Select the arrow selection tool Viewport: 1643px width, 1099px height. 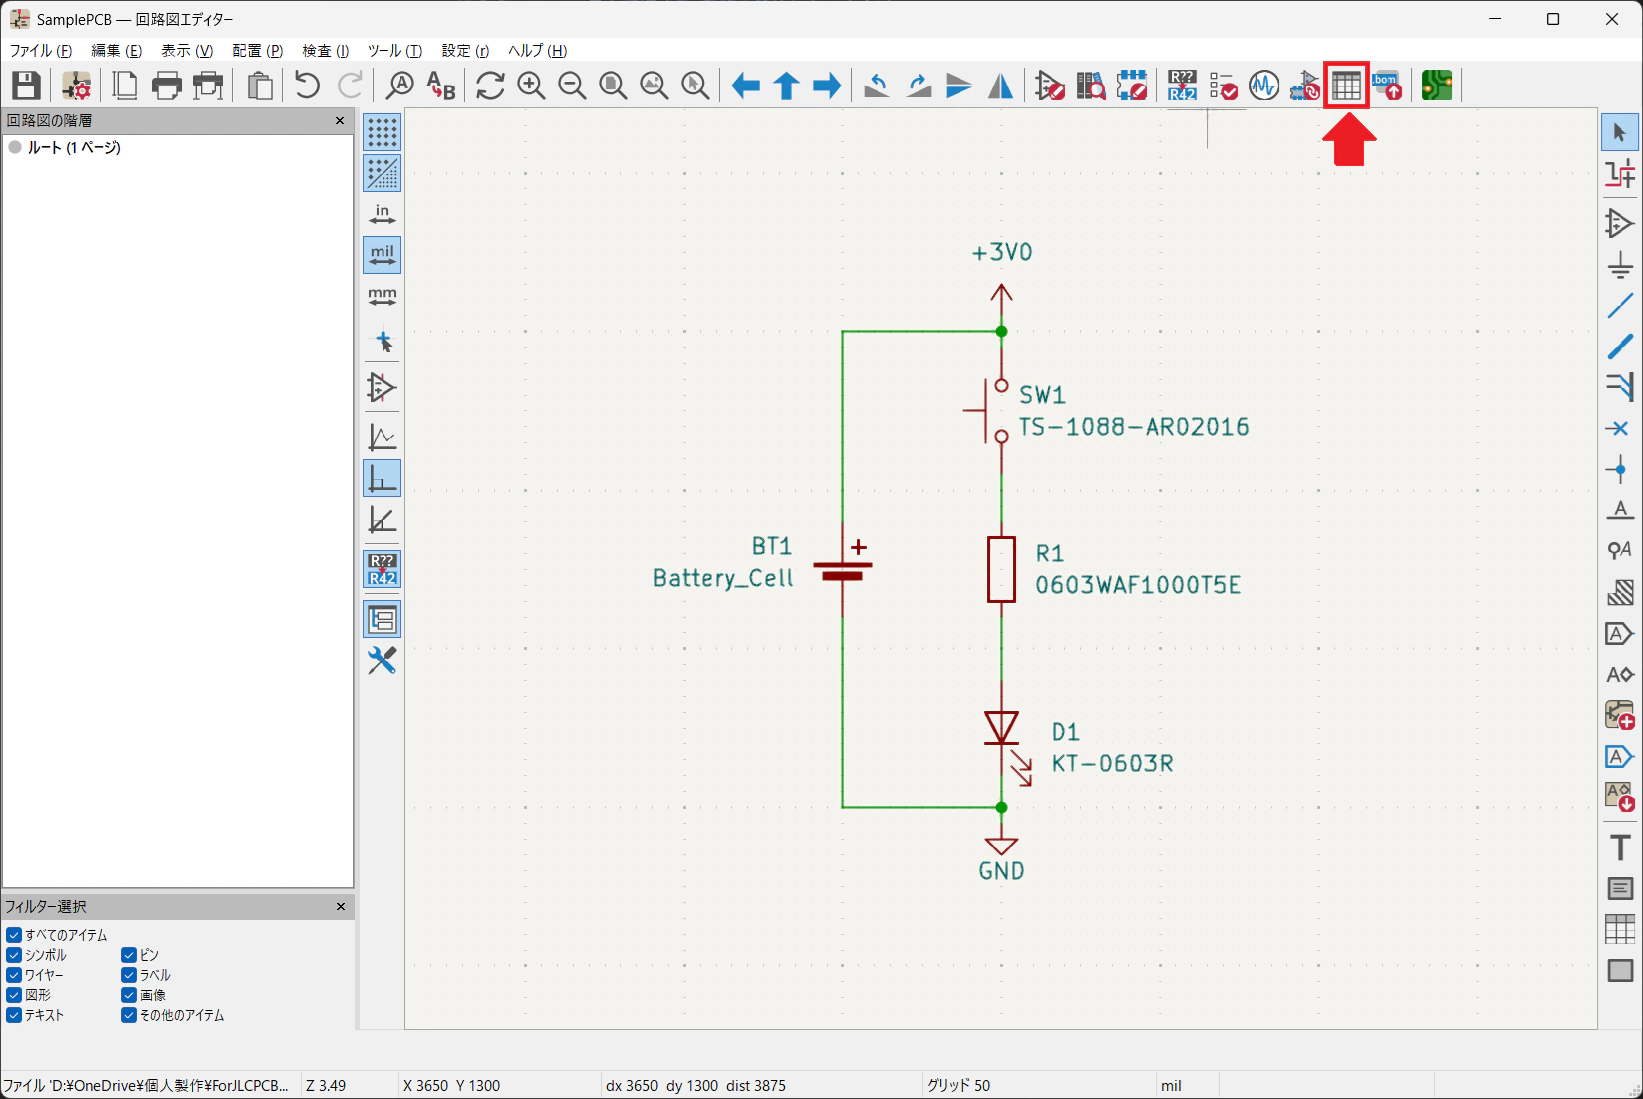(x=1620, y=133)
